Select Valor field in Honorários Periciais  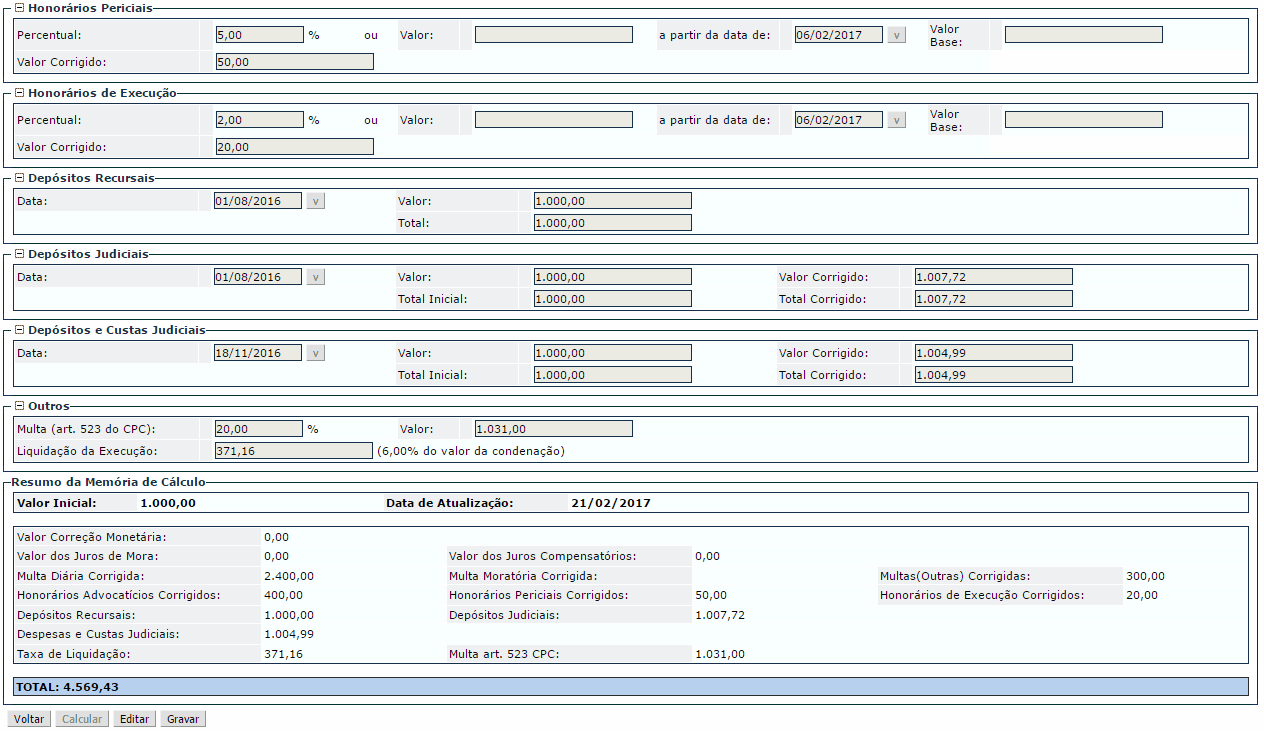pos(554,35)
